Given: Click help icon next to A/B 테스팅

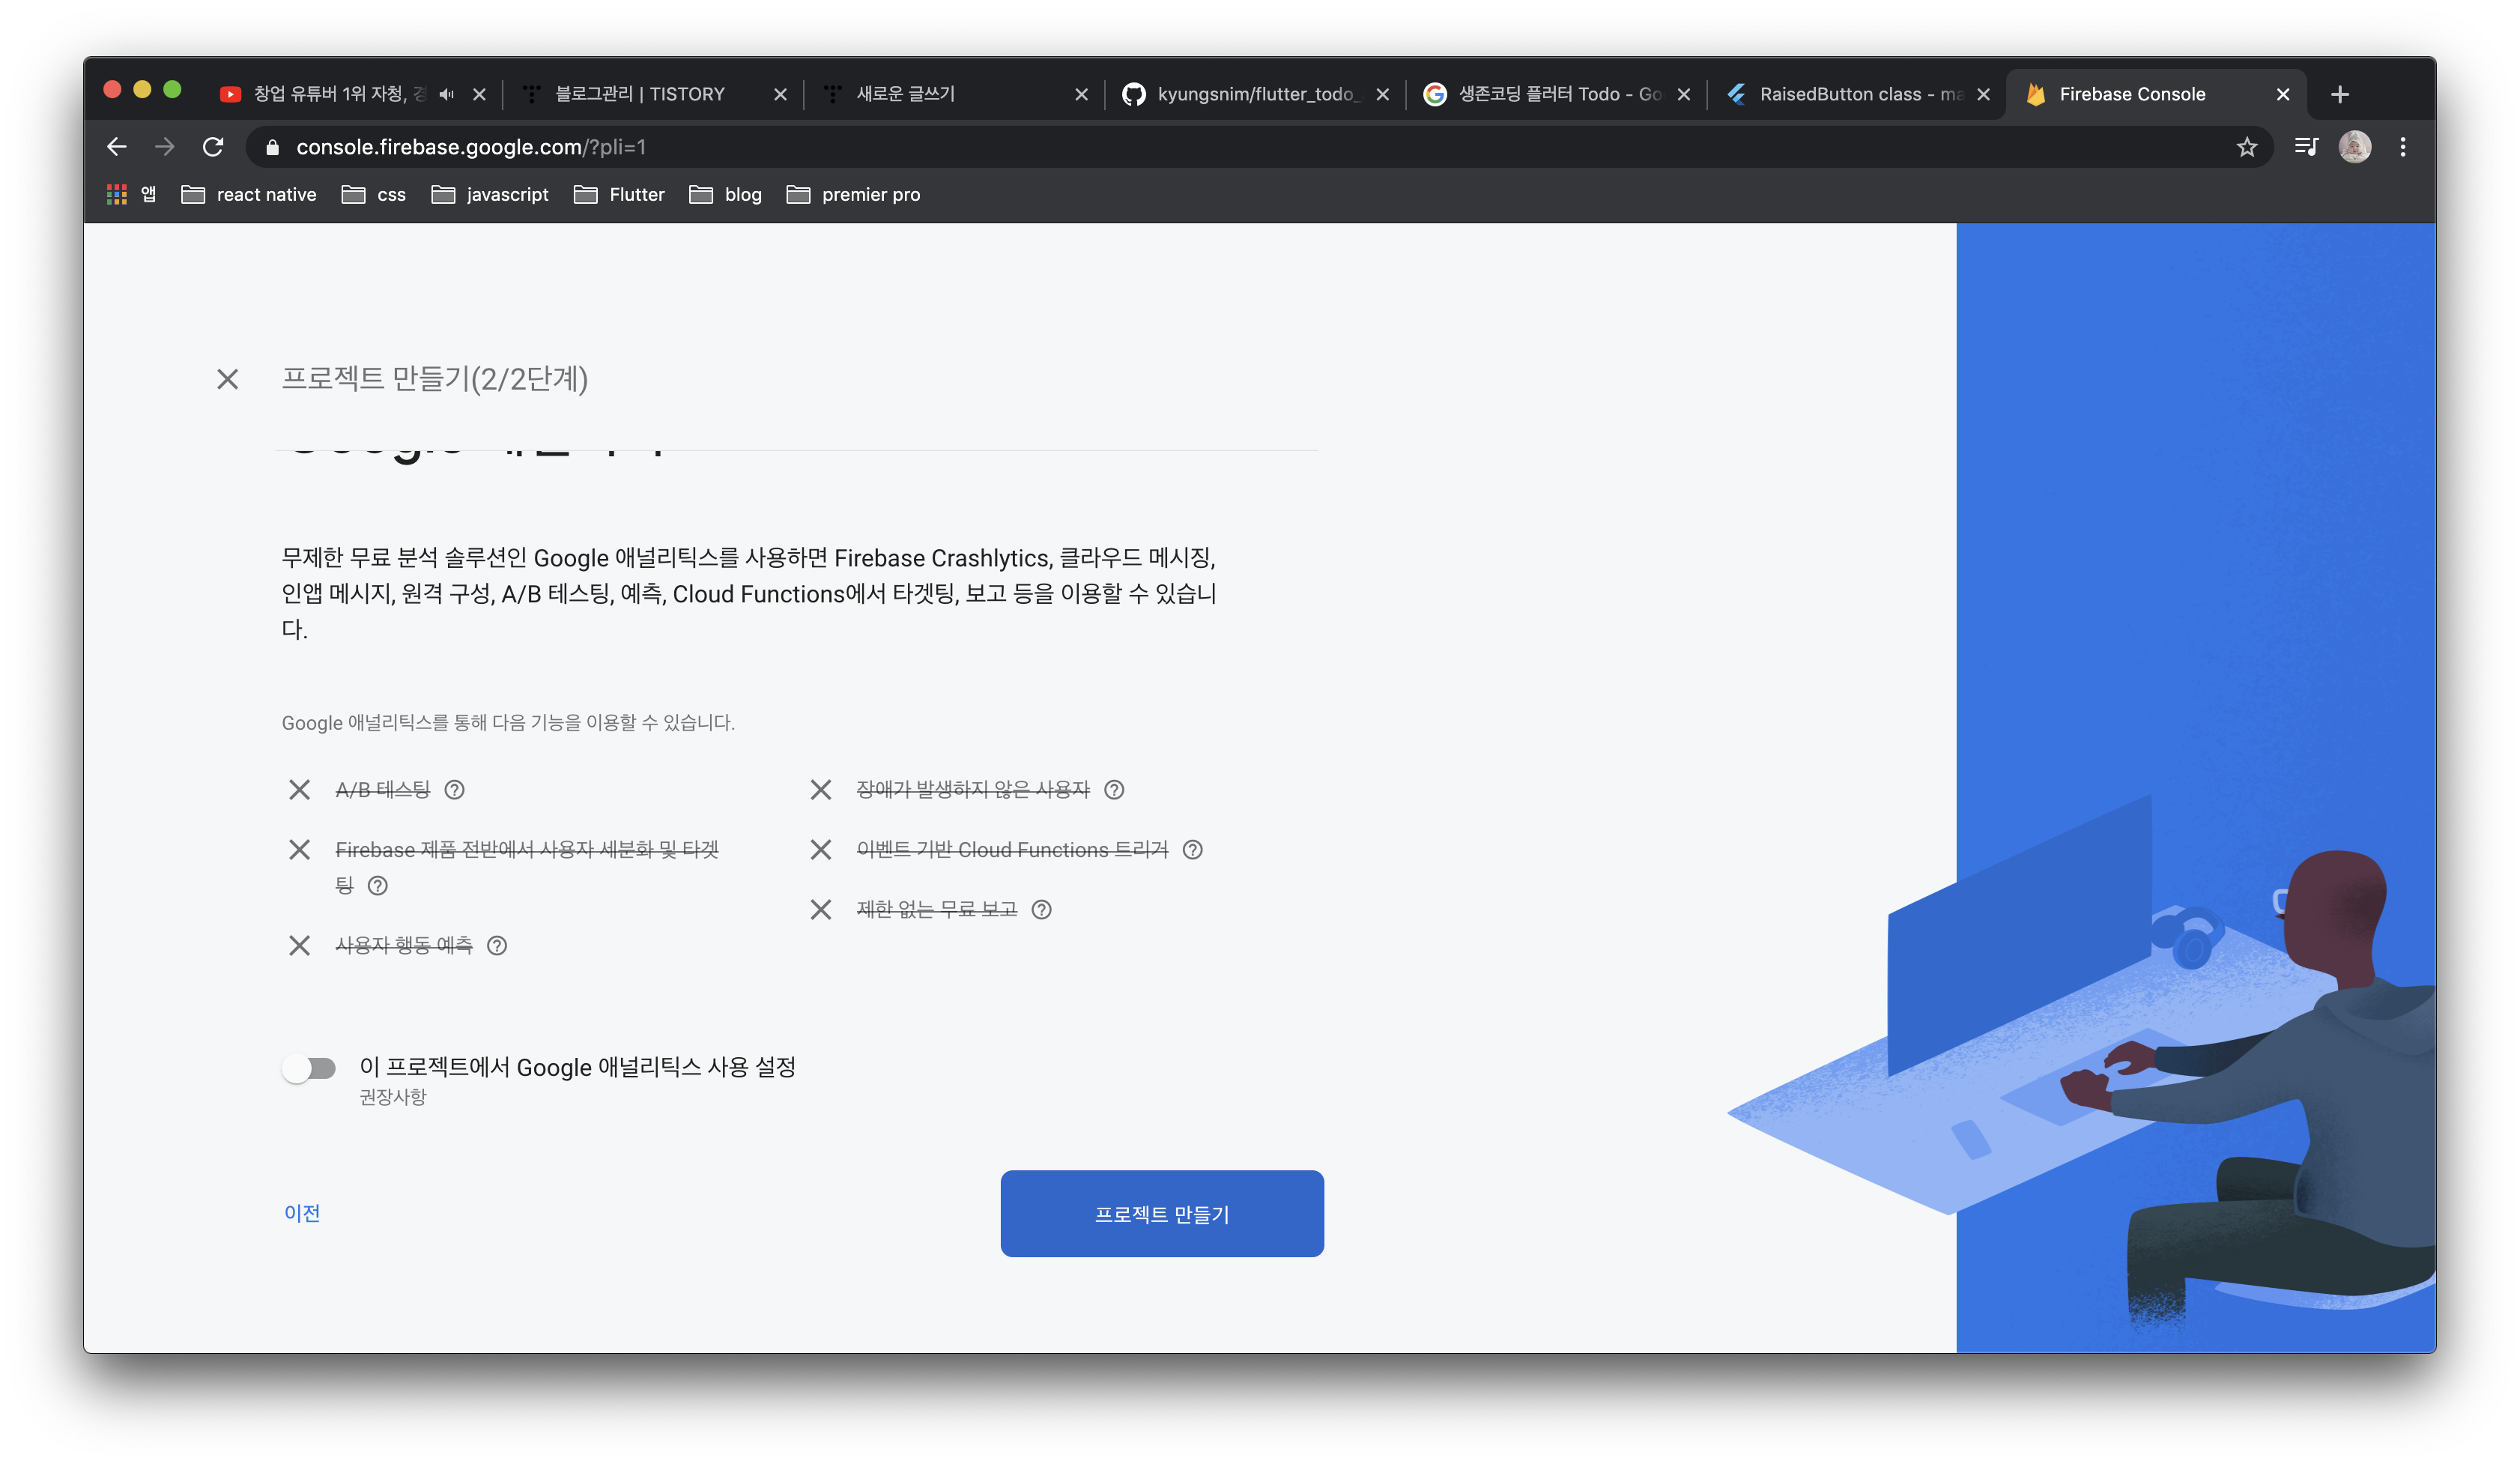Looking at the screenshot, I should pos(454,790).
